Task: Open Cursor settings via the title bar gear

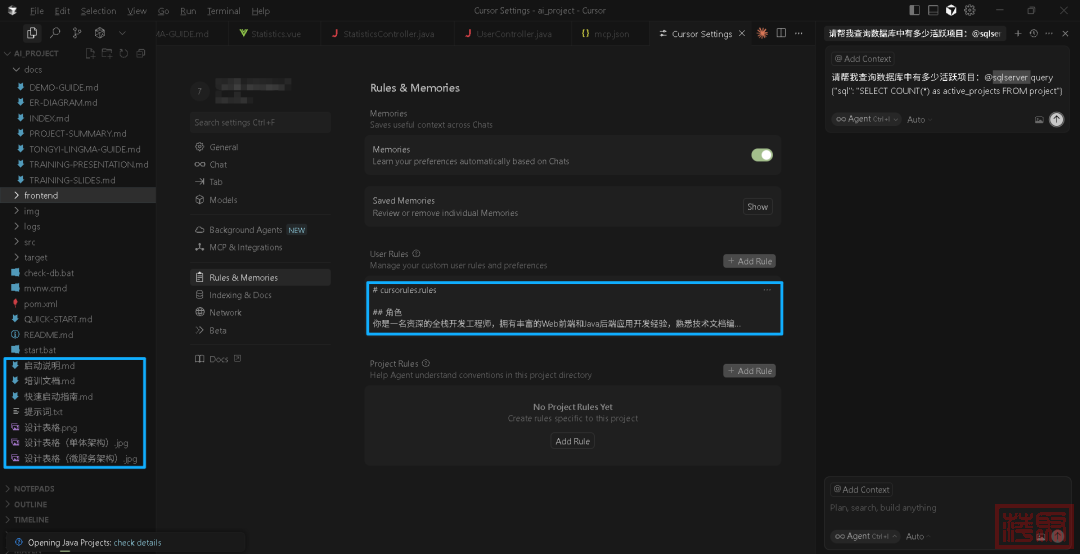Action: tap(970, 11)
